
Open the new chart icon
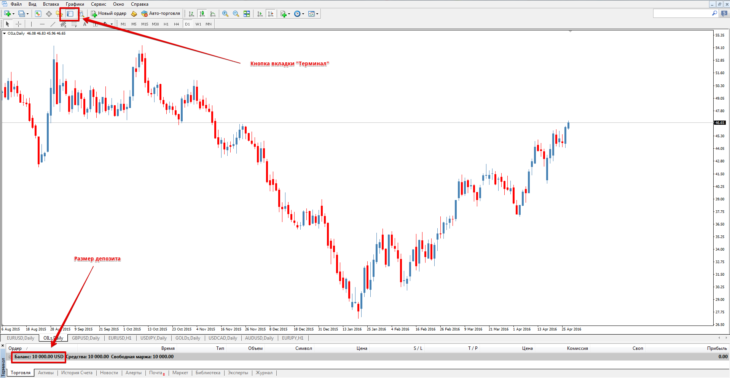click(7, 14)
